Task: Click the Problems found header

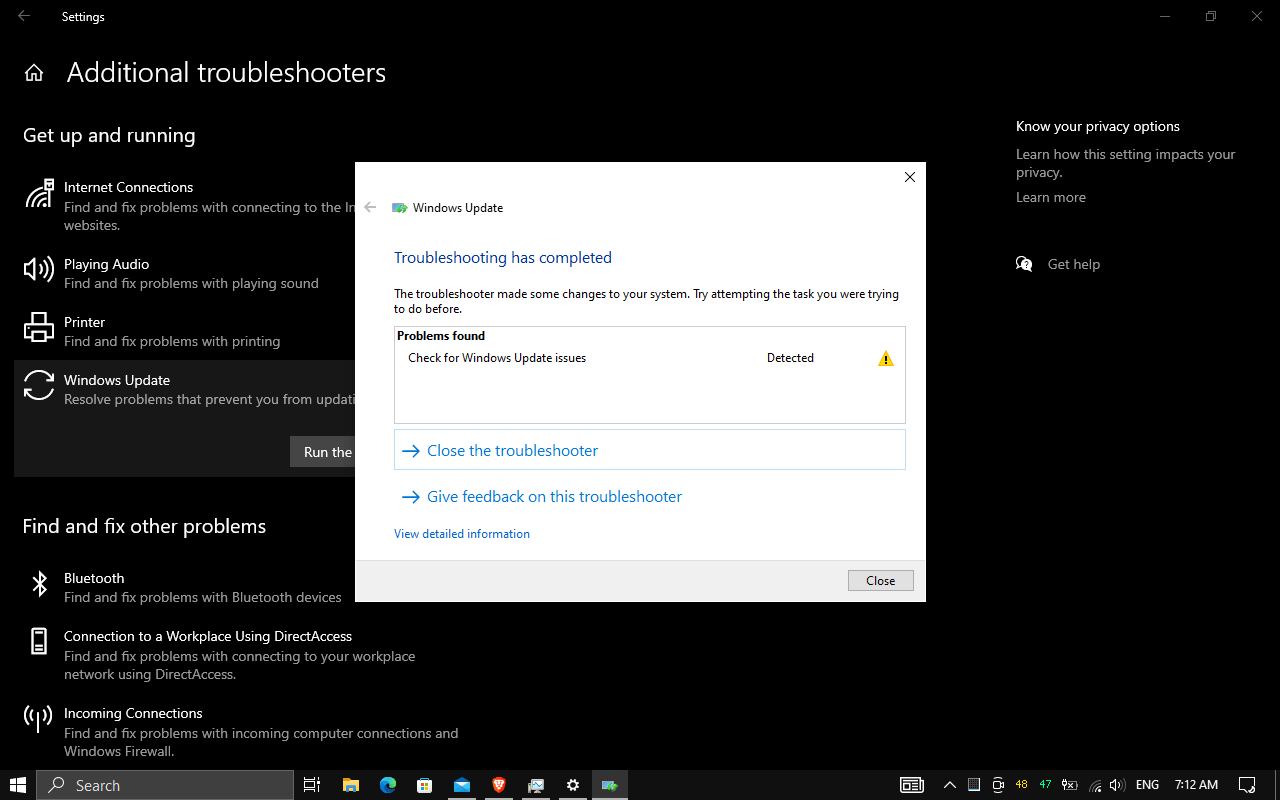Action: 441,336
